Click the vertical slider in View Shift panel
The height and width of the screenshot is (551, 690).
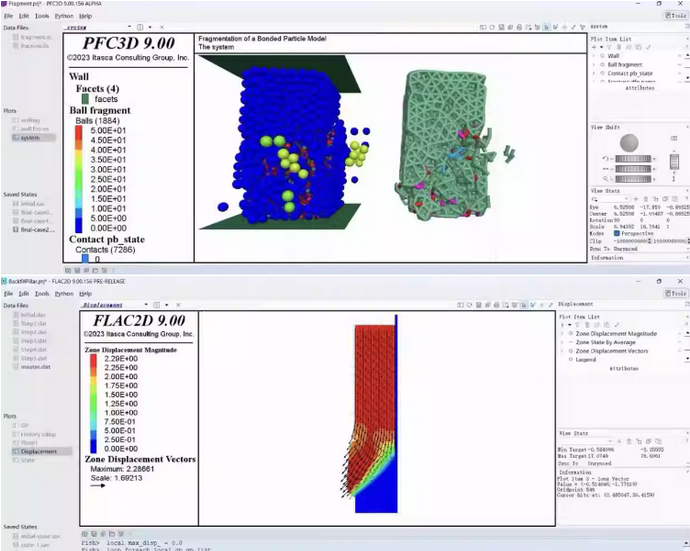point(674,162)
